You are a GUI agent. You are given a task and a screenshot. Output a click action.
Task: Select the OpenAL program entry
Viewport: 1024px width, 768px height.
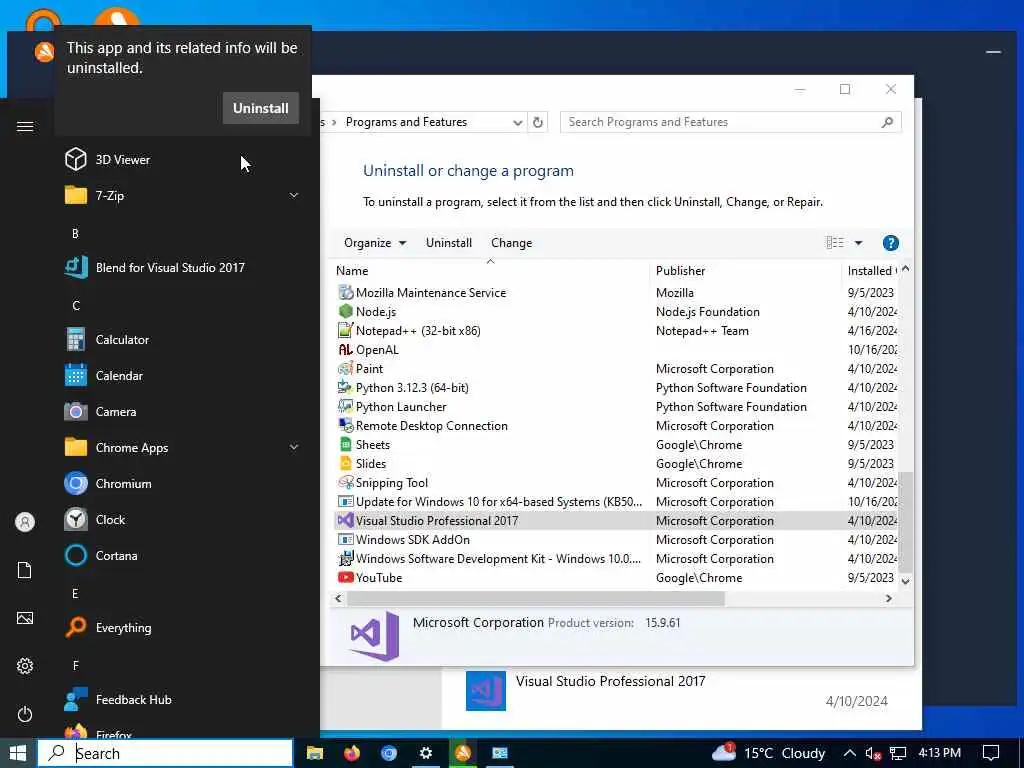pyautogui.click(x=616, y=349)
